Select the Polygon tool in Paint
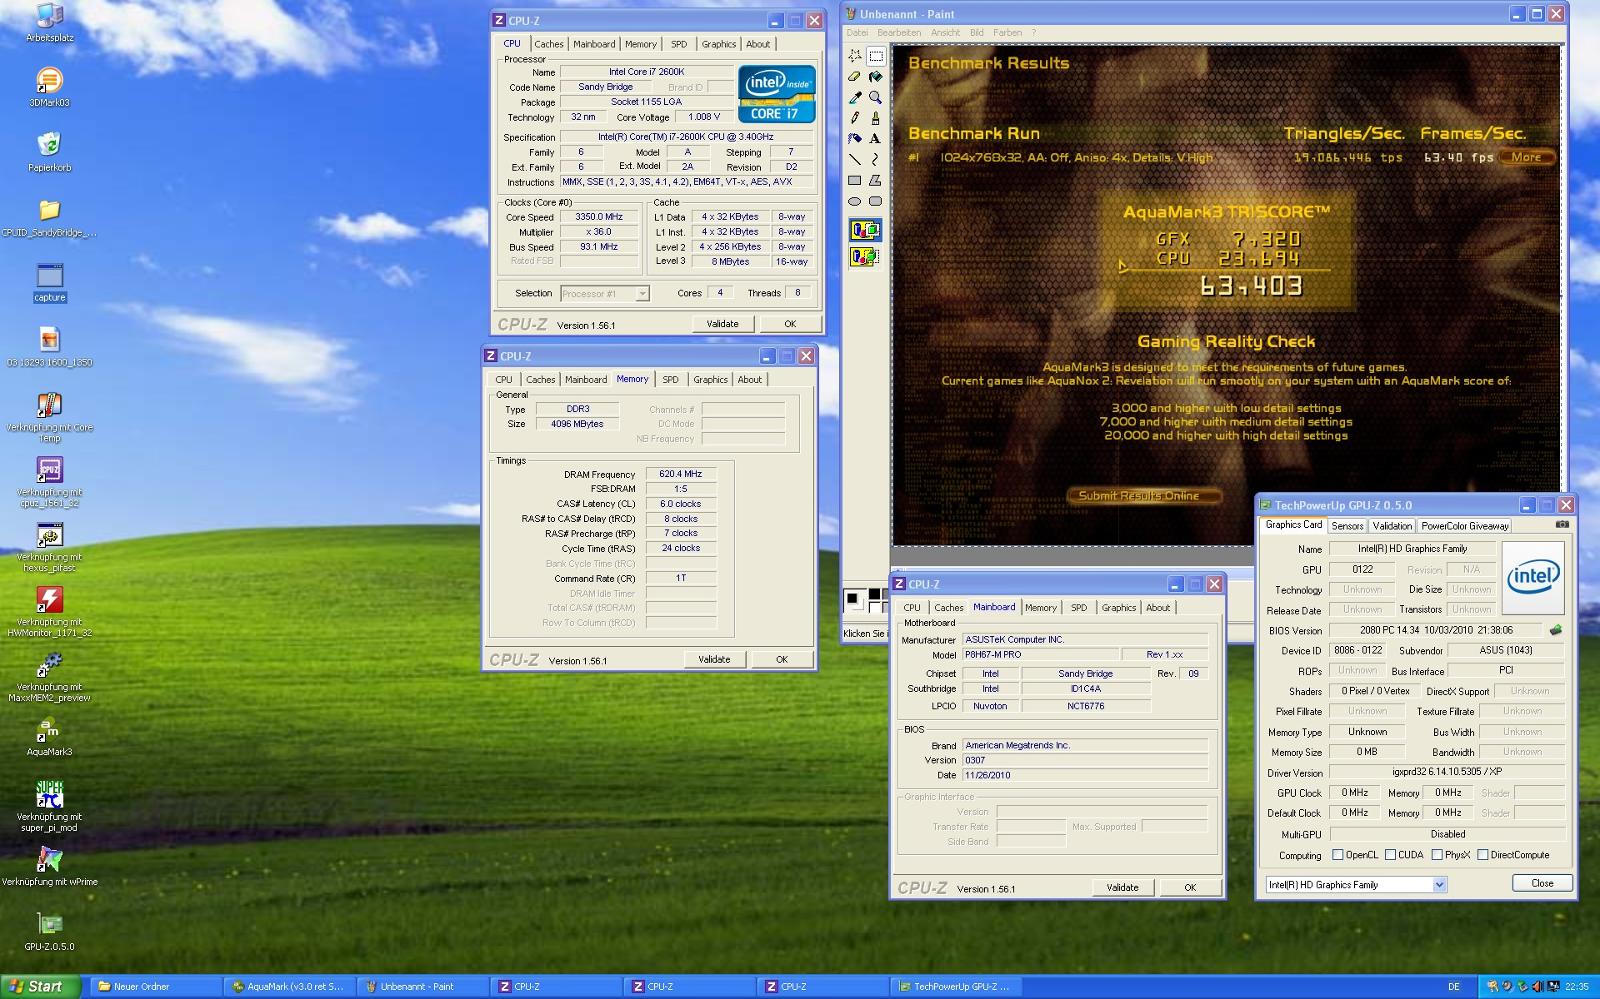Screen dimensions: 1600x999 pos(875,181)
